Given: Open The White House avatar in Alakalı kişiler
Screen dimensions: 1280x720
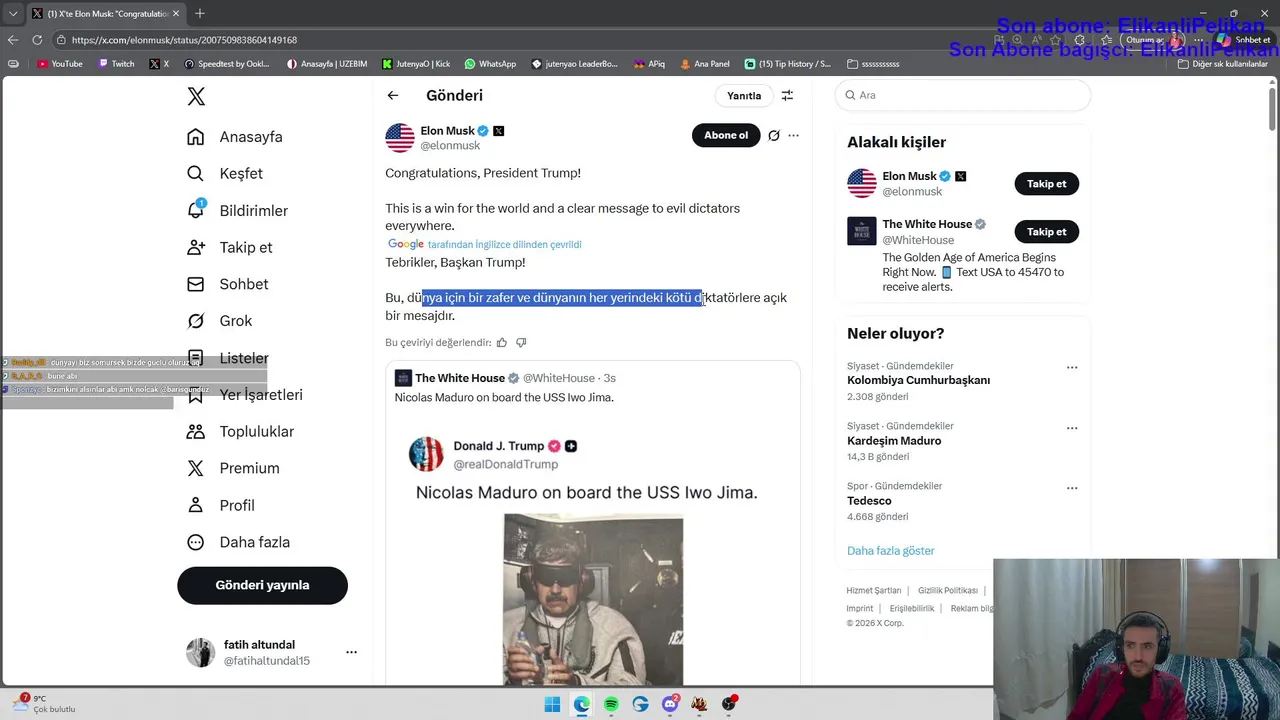Looking at the screenshot, I should coord(862,231).
